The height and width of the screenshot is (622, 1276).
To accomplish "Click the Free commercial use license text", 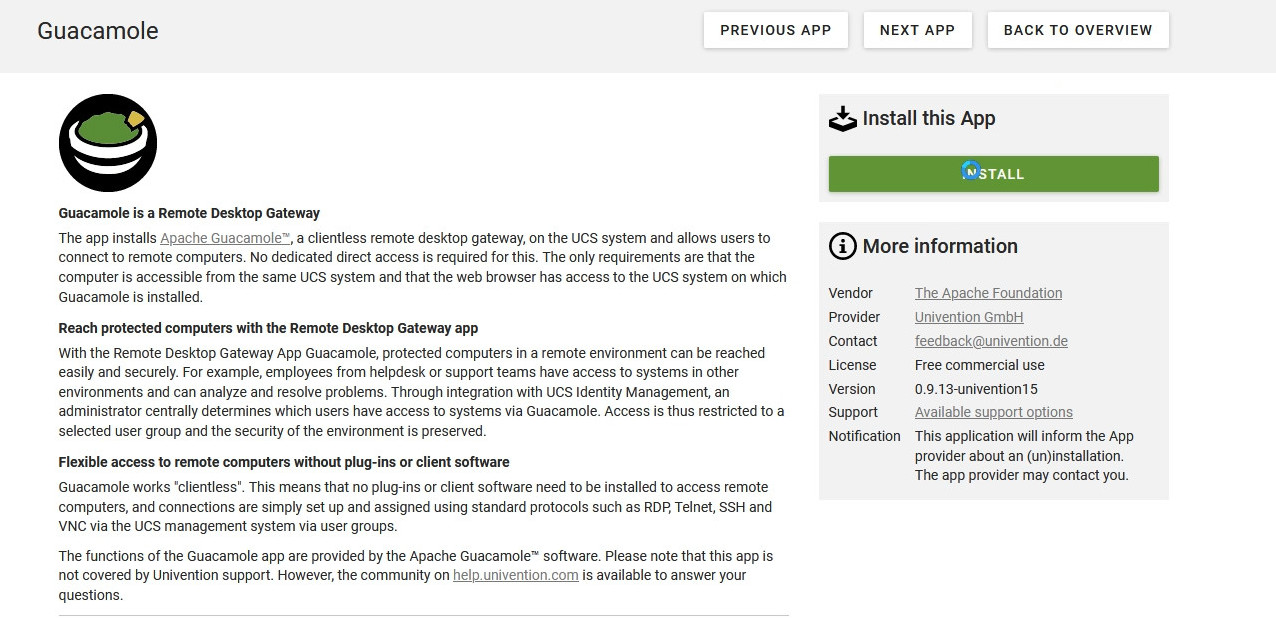I will coord(979,365).
